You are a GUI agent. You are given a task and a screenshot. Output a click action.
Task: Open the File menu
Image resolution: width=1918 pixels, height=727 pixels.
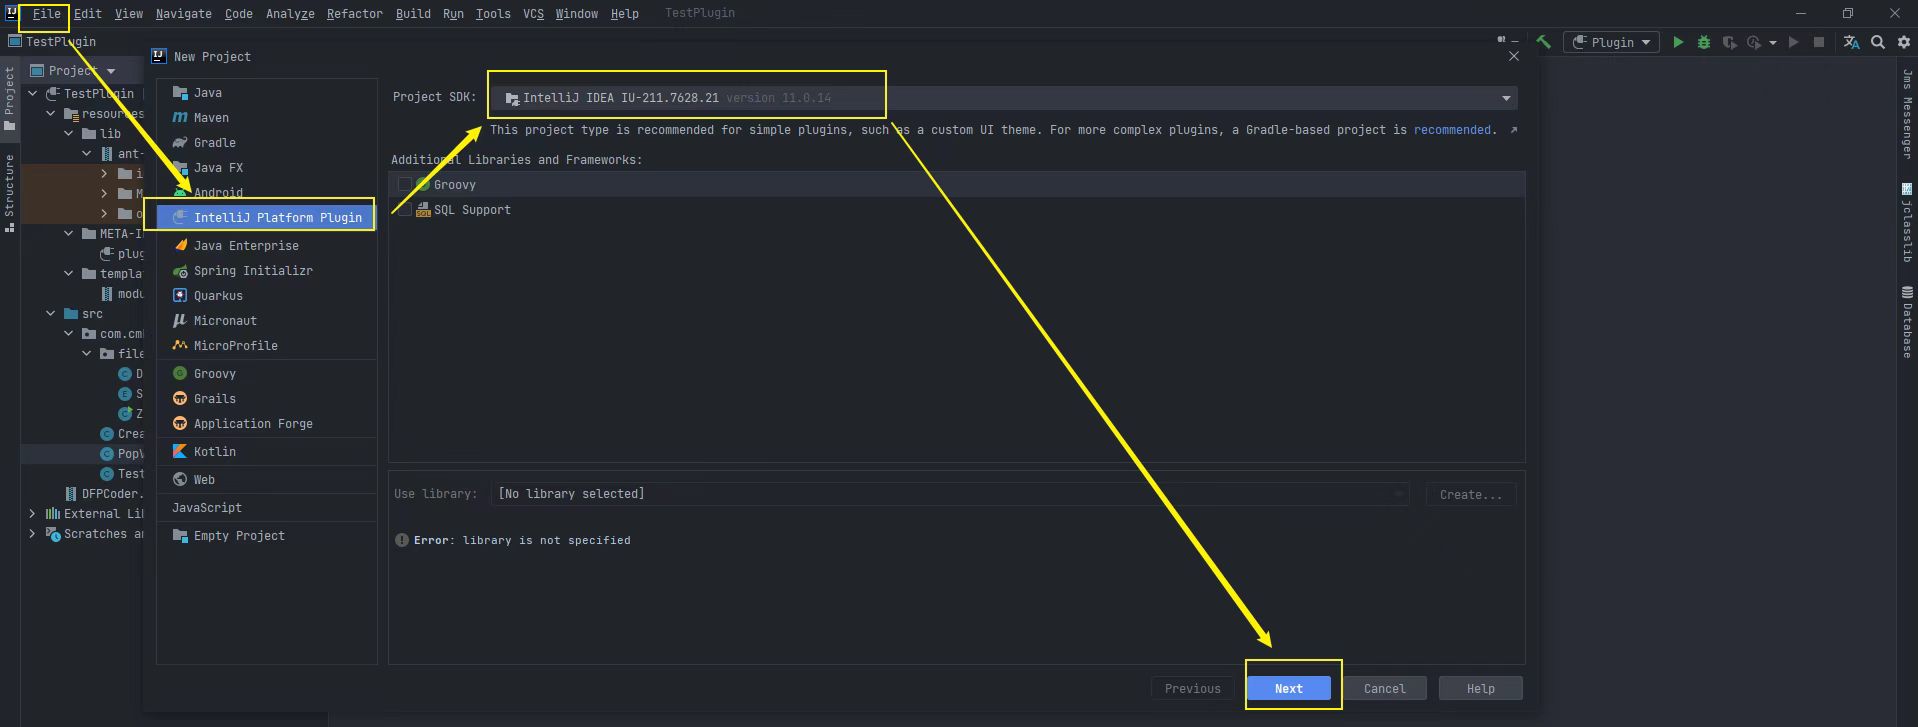(46, 13)
